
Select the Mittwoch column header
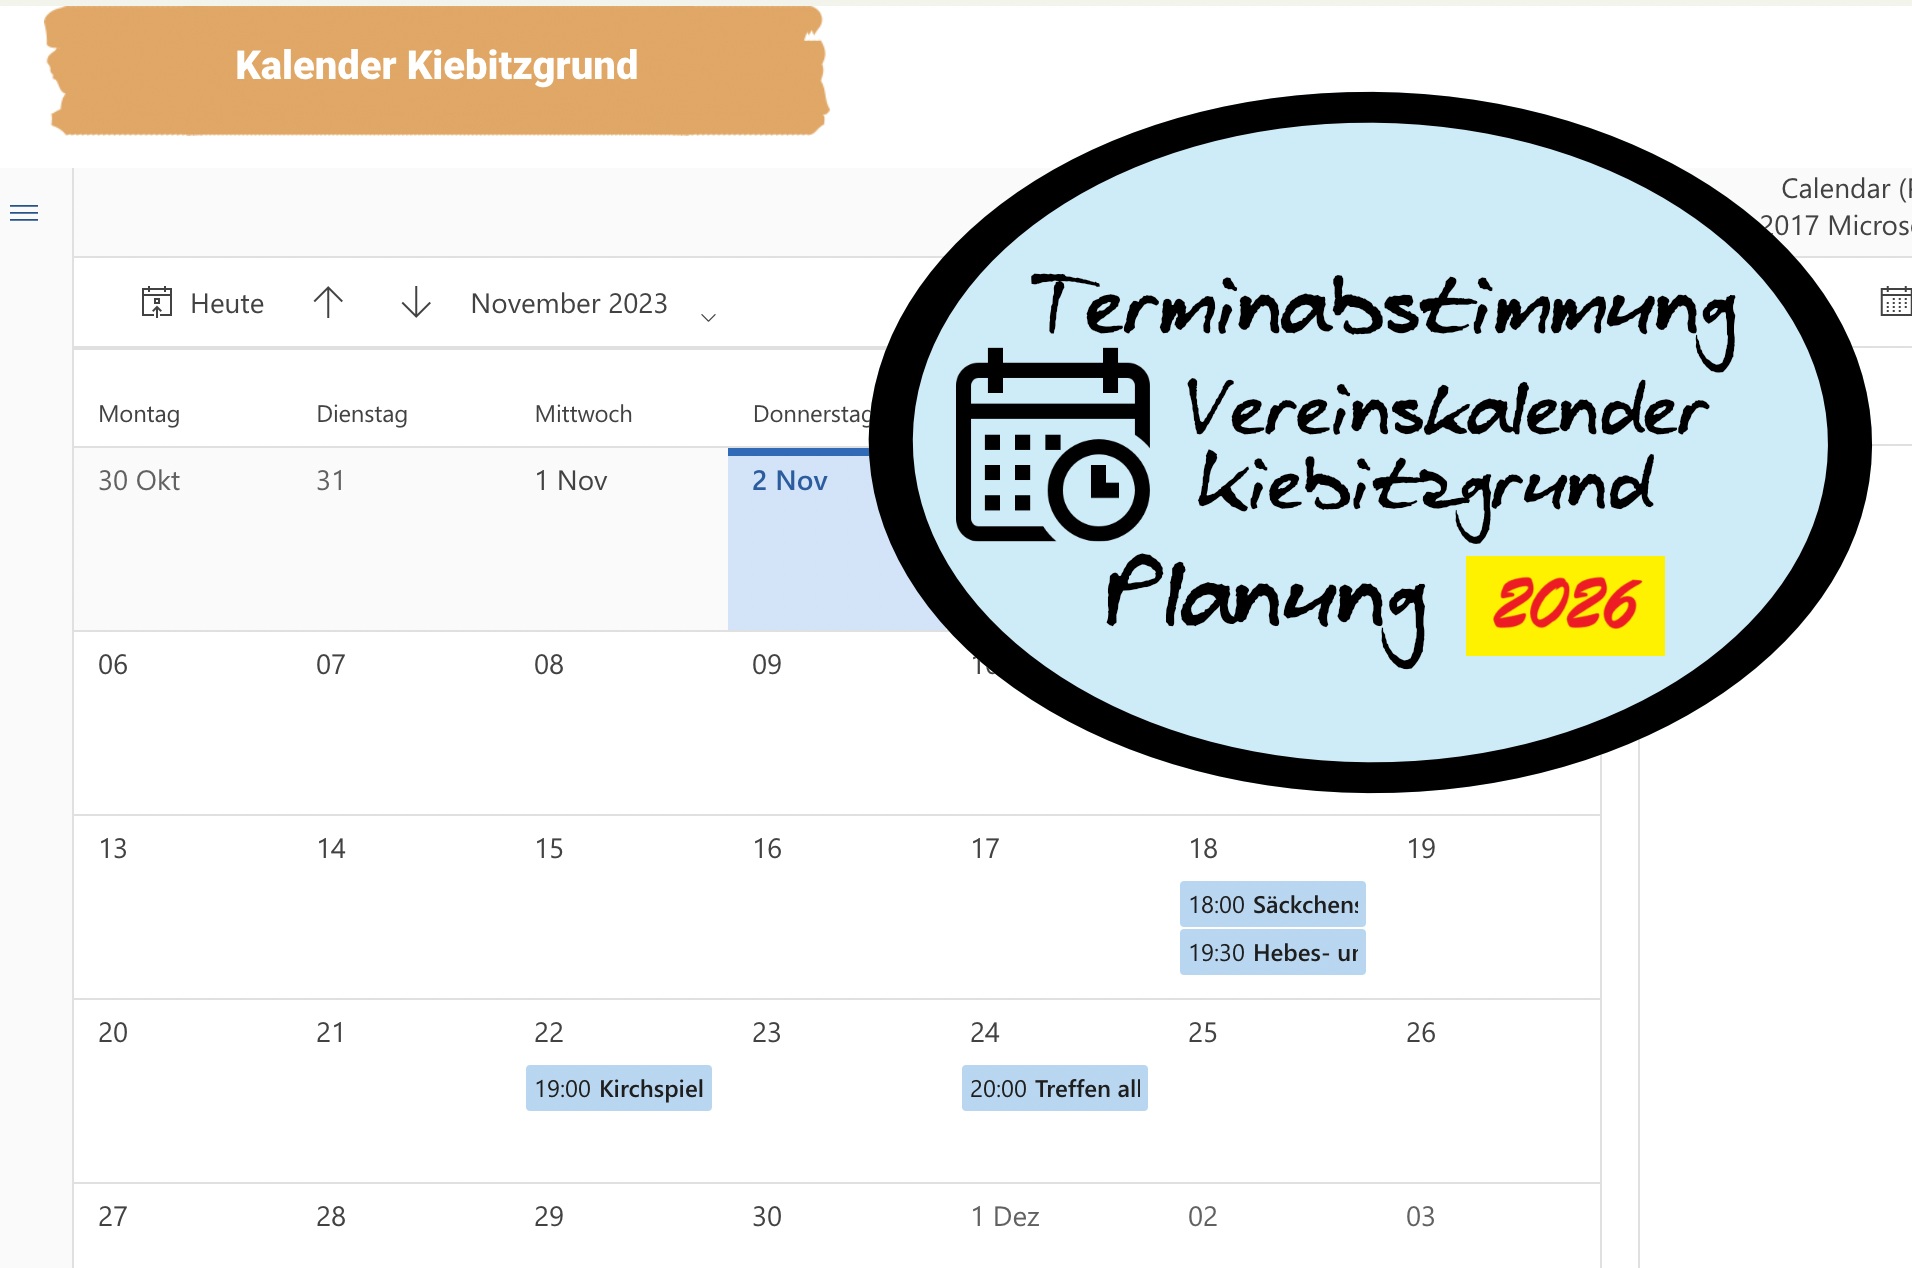pos(583,414)
